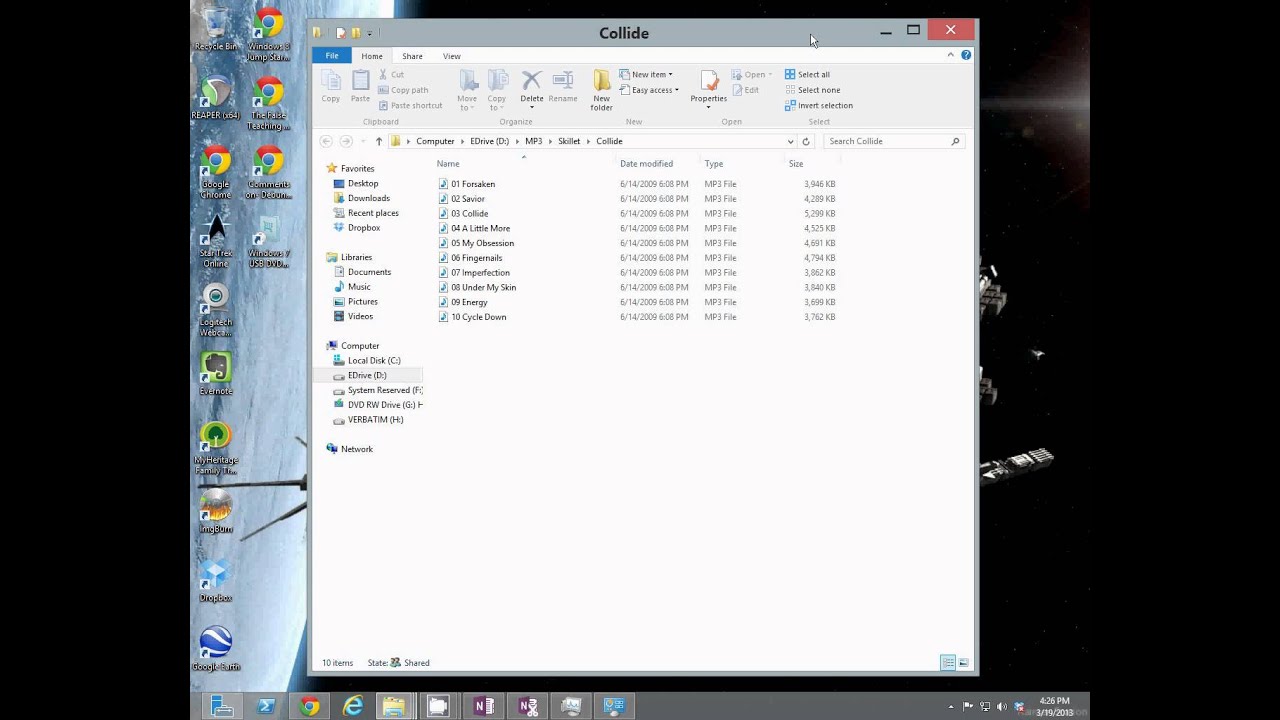
Task: Switch to Large icons view in the status bar
Action: coord(963,662)
